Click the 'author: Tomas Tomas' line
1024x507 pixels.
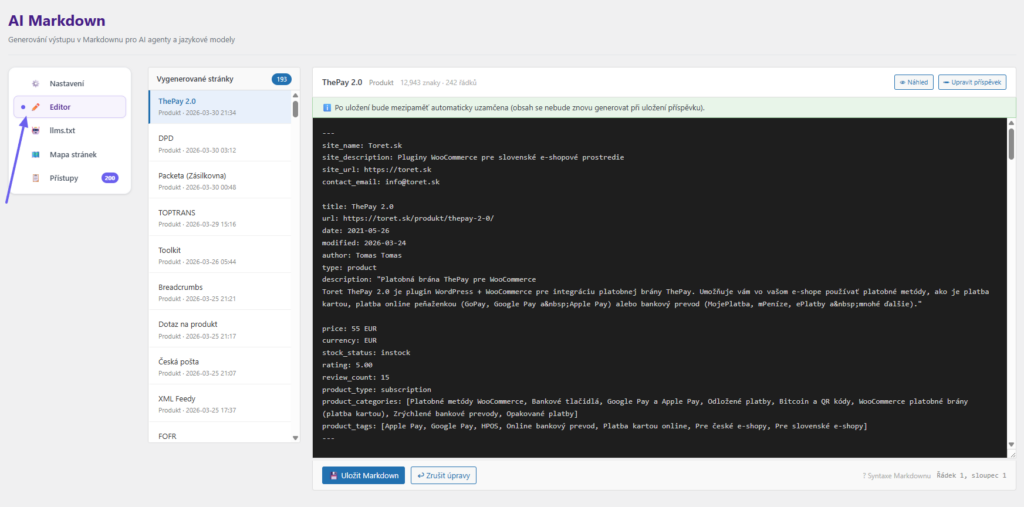[x=362, y=255]
